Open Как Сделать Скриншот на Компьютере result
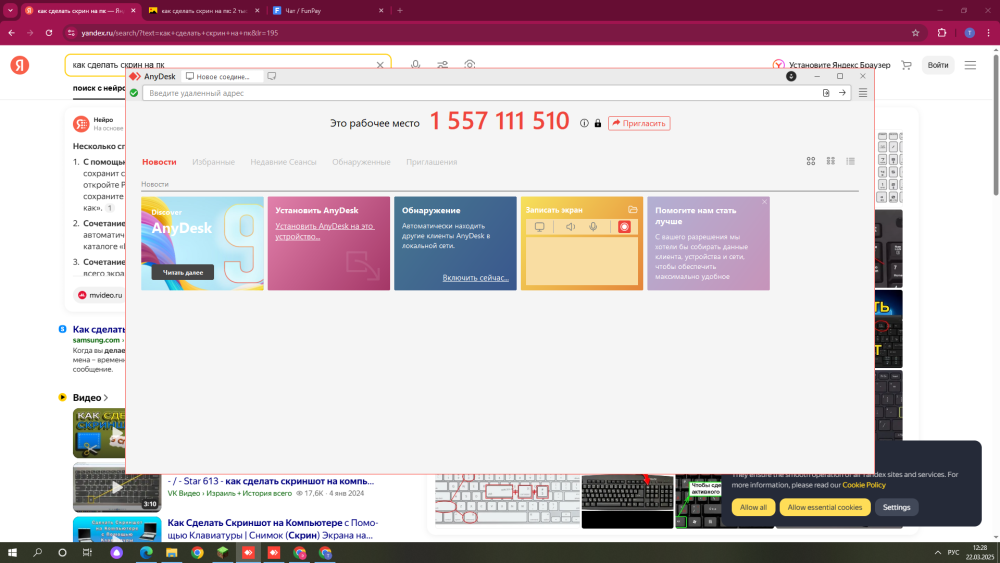Screen dimensions: 1000x563 273,529
